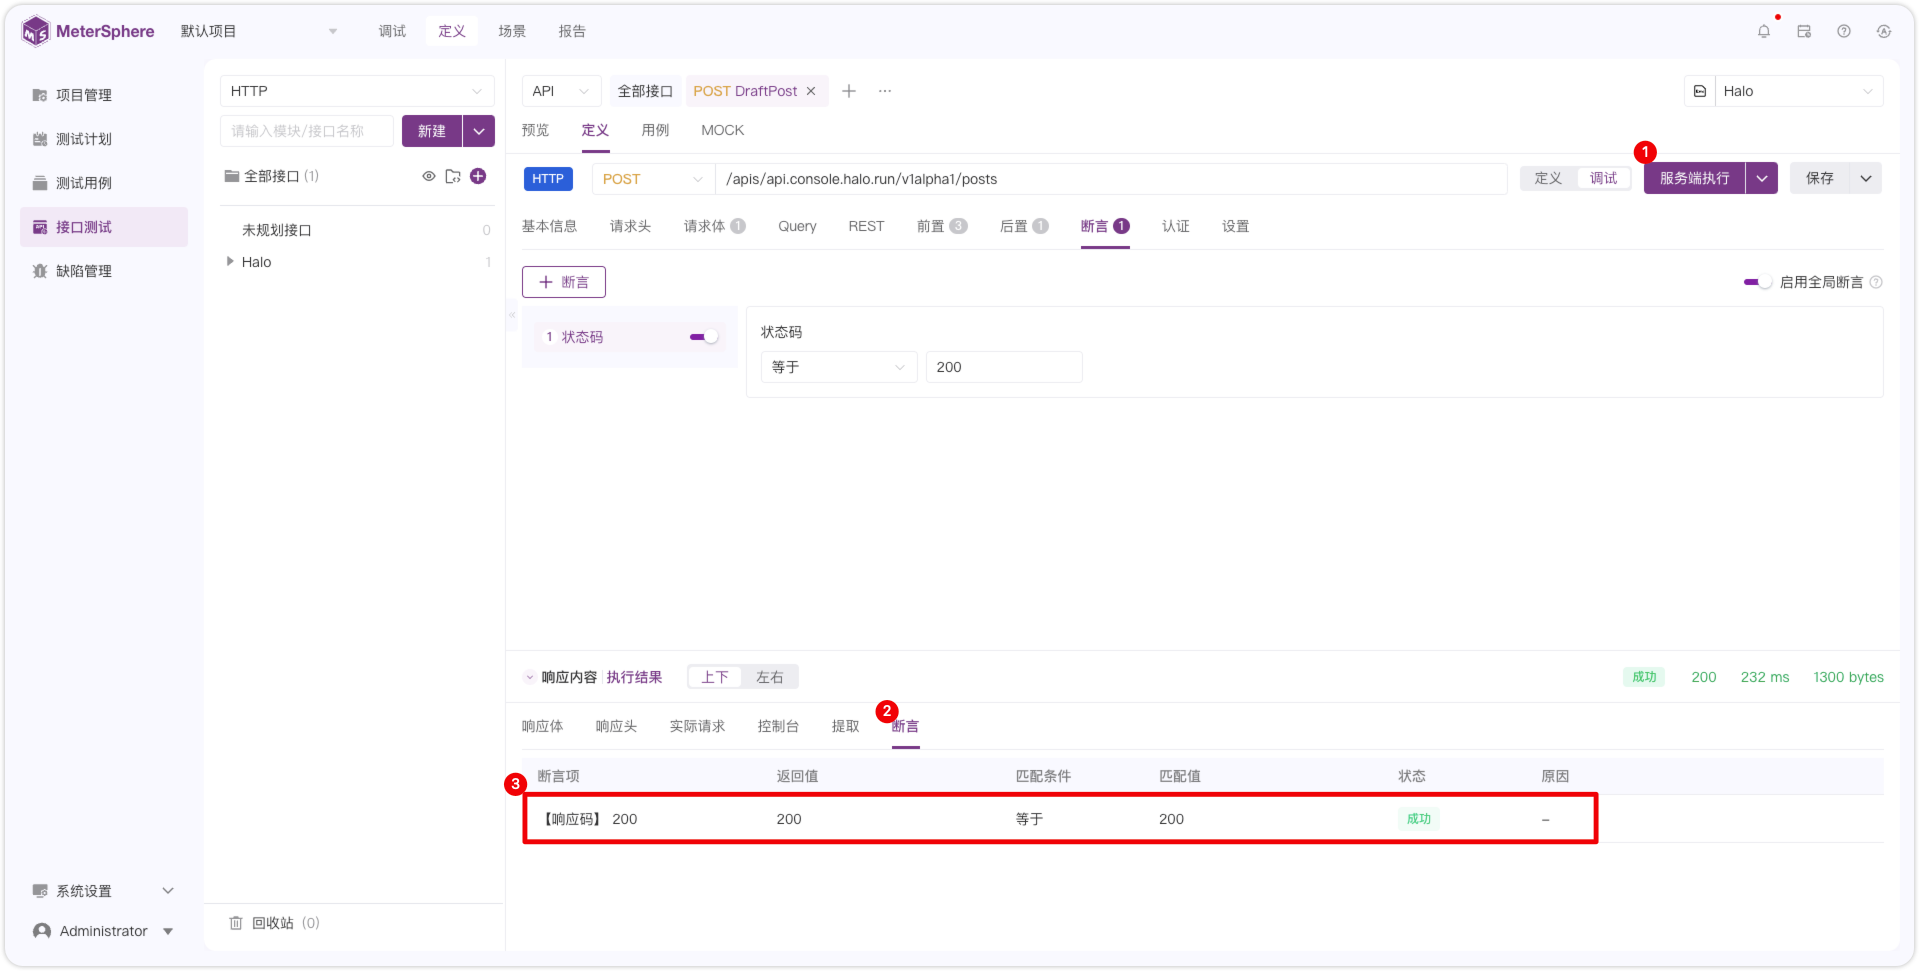Add a new API tab with plus icon
This screenshot has width=1919, height=971.
848,91
